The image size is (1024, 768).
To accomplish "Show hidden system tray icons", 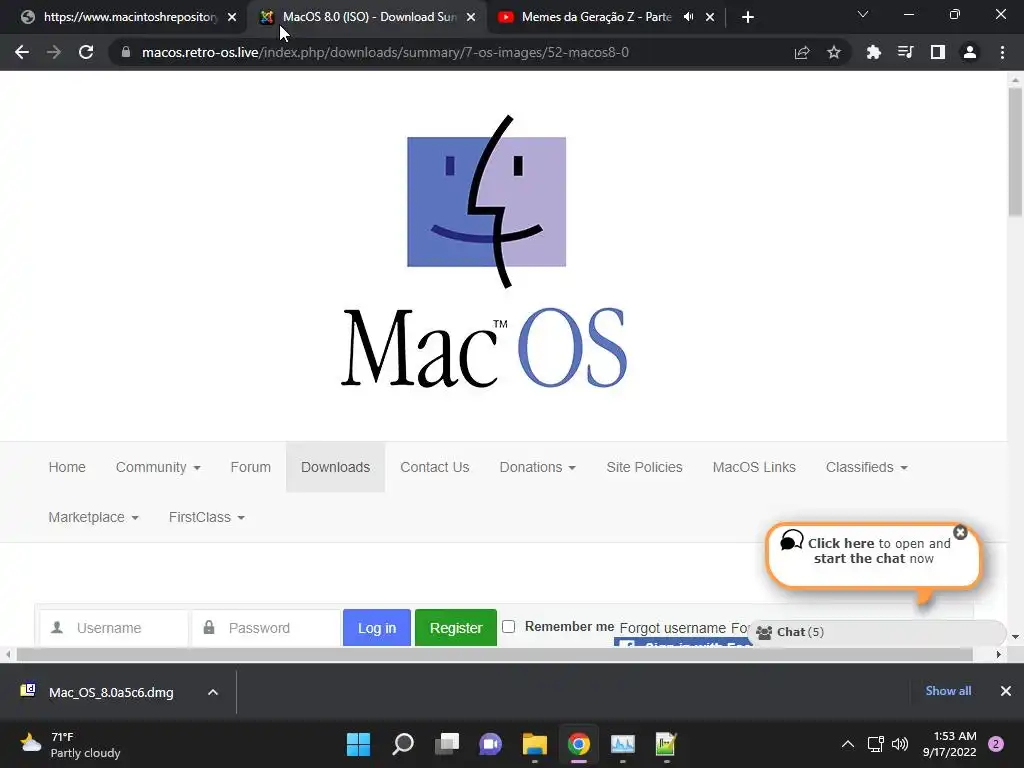I will coord(848,744).
